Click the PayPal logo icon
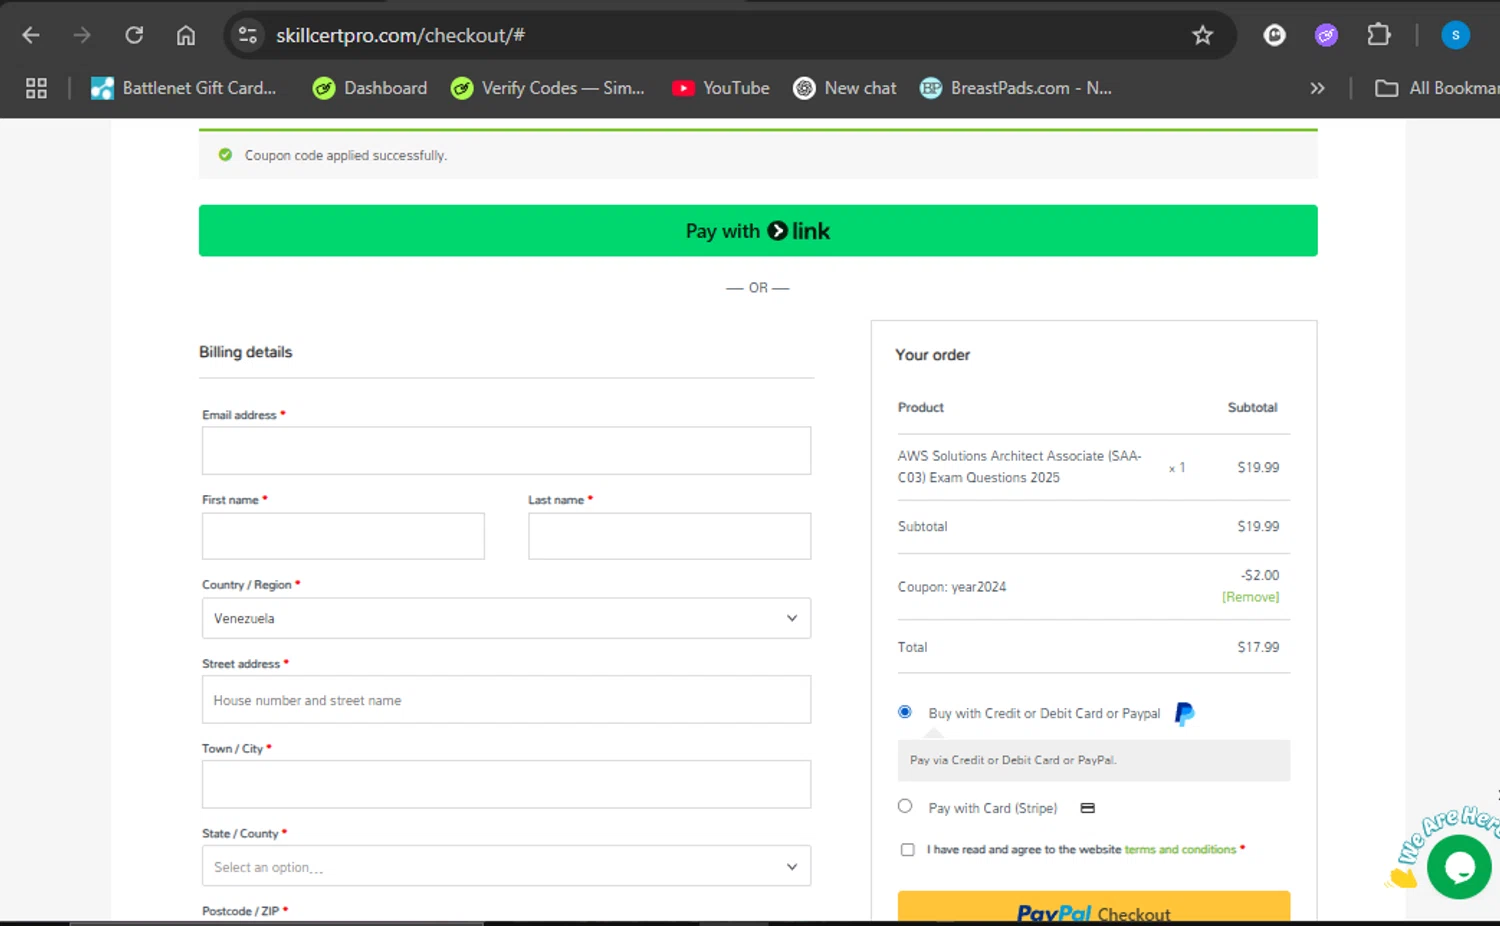The image size is (1500, 926). [1184, 714]
